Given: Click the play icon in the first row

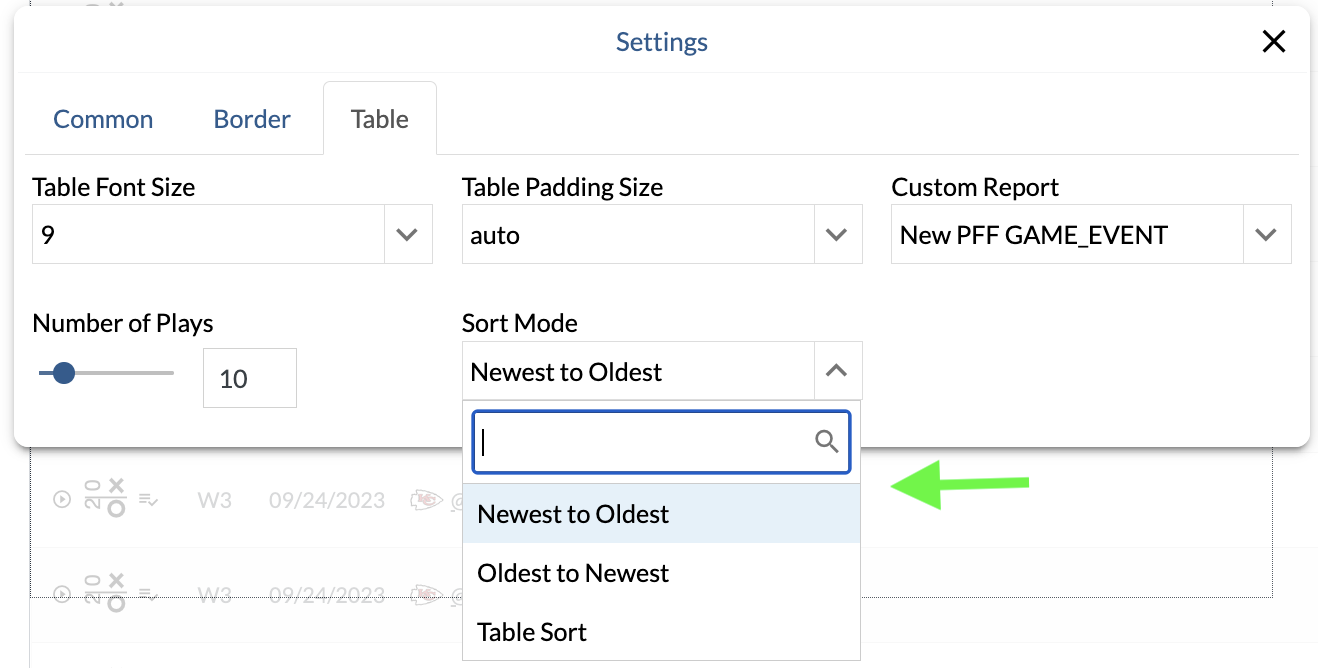Looking at the screenshot, I should pyautogui.click(x=62, y=499).
